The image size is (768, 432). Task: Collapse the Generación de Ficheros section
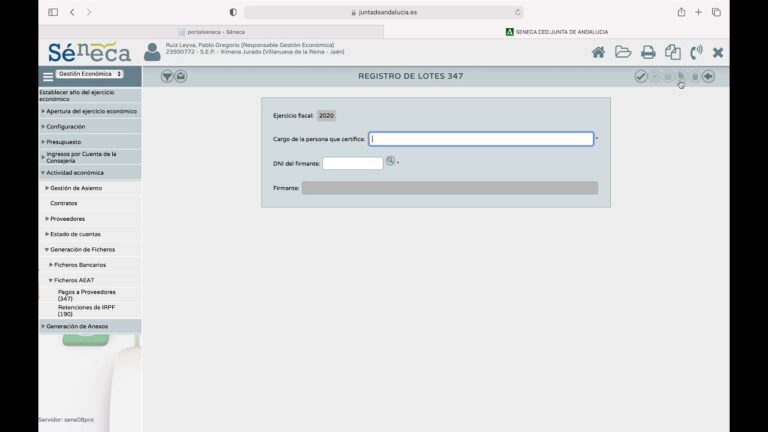[82, 249]
